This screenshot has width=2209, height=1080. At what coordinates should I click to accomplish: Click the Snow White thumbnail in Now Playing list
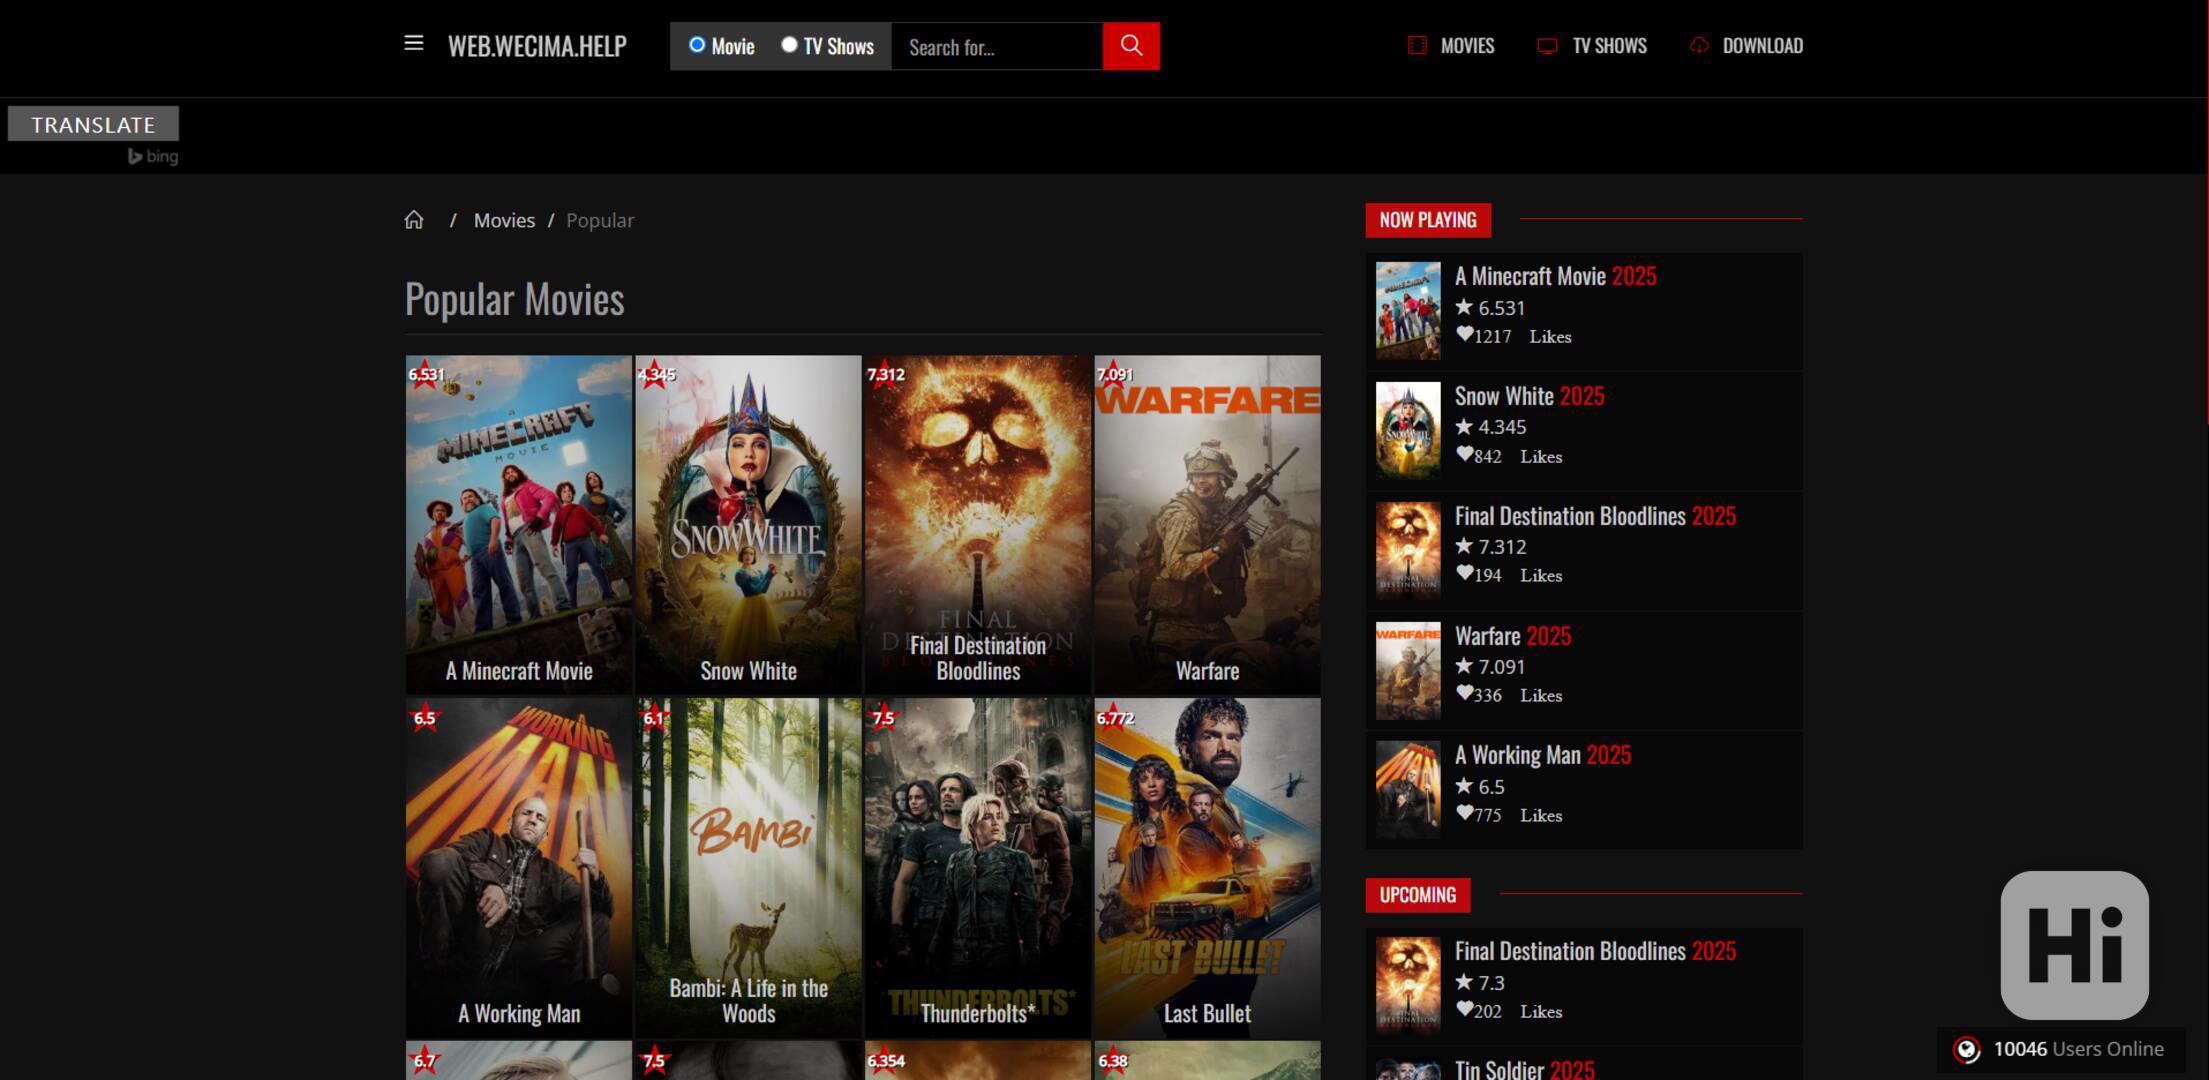(1408, 431)
